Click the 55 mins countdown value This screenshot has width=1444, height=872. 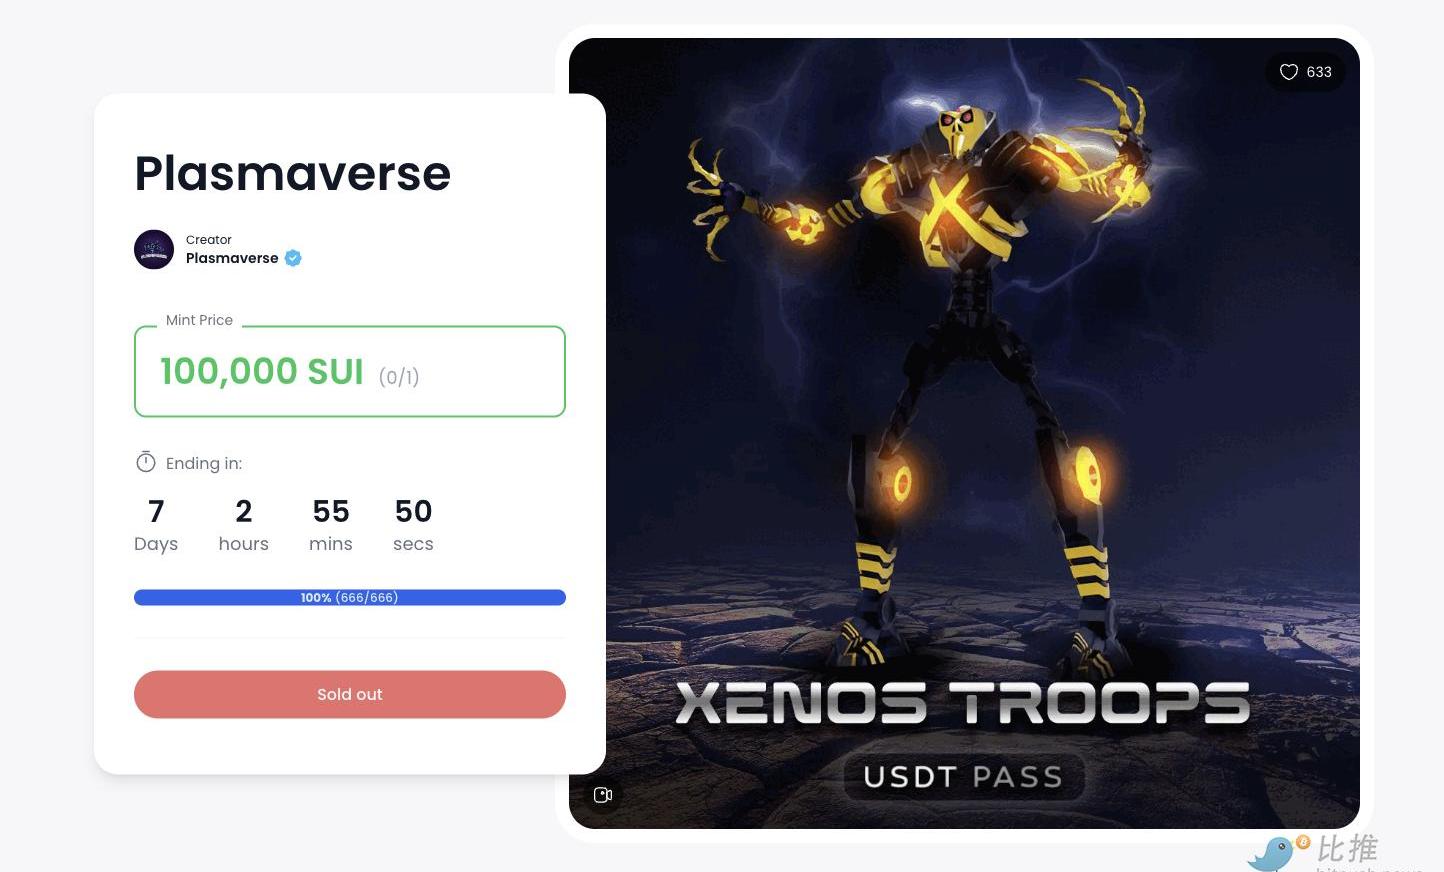[331, 525]
